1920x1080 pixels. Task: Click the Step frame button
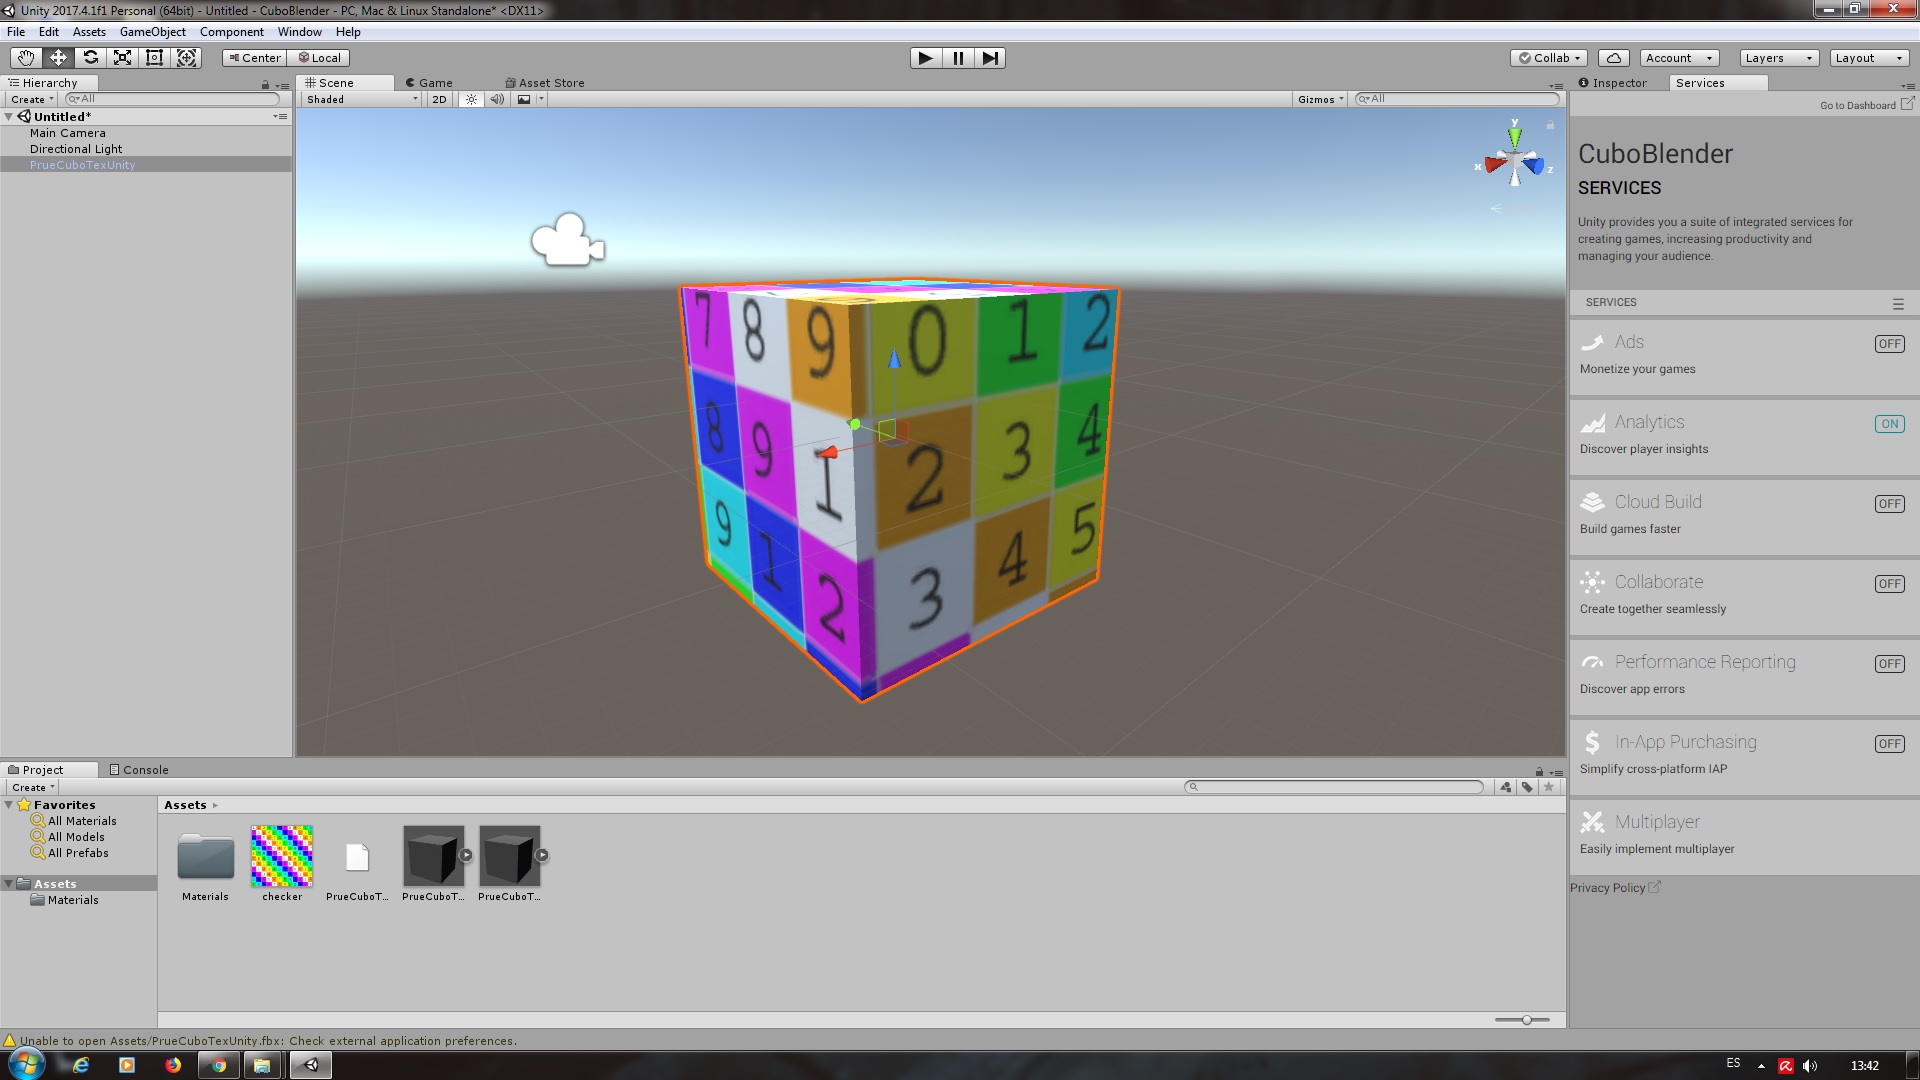coord(989,58)
